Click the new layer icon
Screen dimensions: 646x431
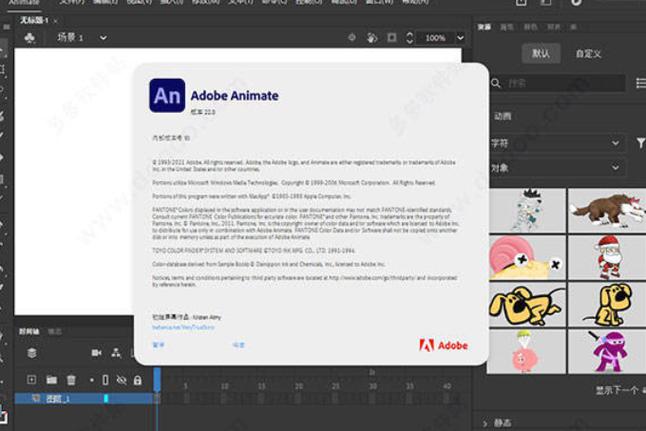(31, 379)
